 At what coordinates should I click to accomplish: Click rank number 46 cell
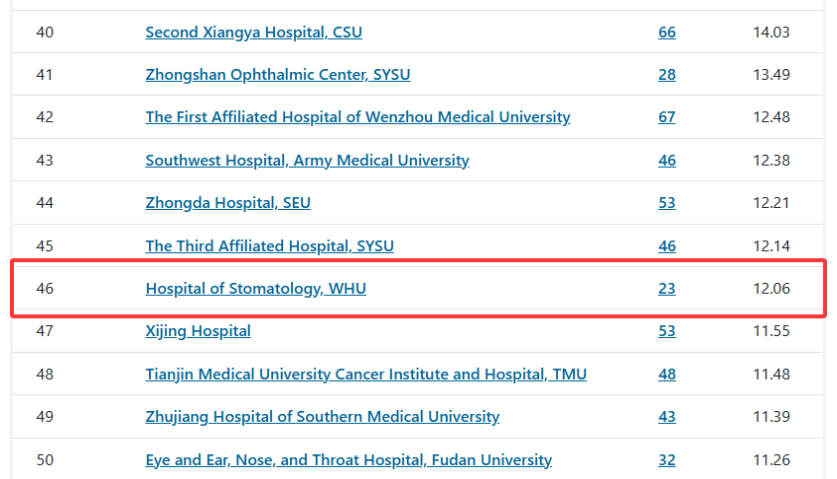coord(45,288)
